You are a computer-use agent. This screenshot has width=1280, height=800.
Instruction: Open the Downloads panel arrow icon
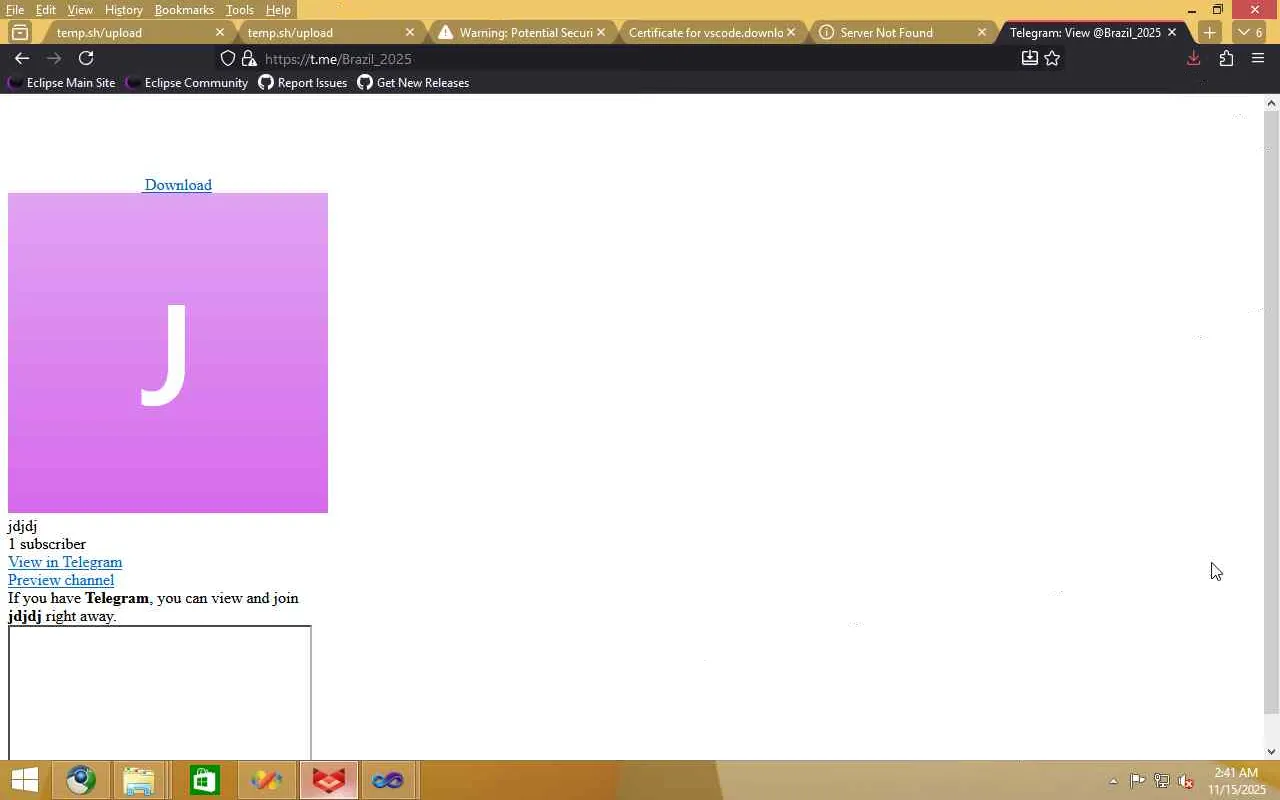click(1193, 58)
